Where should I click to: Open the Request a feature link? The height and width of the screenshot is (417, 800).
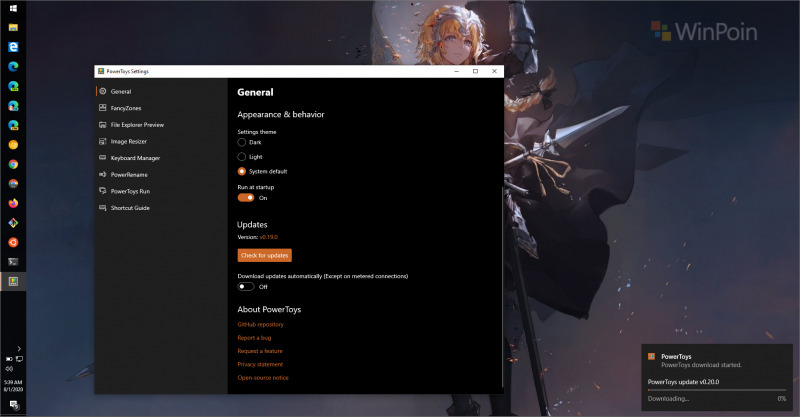260,351
